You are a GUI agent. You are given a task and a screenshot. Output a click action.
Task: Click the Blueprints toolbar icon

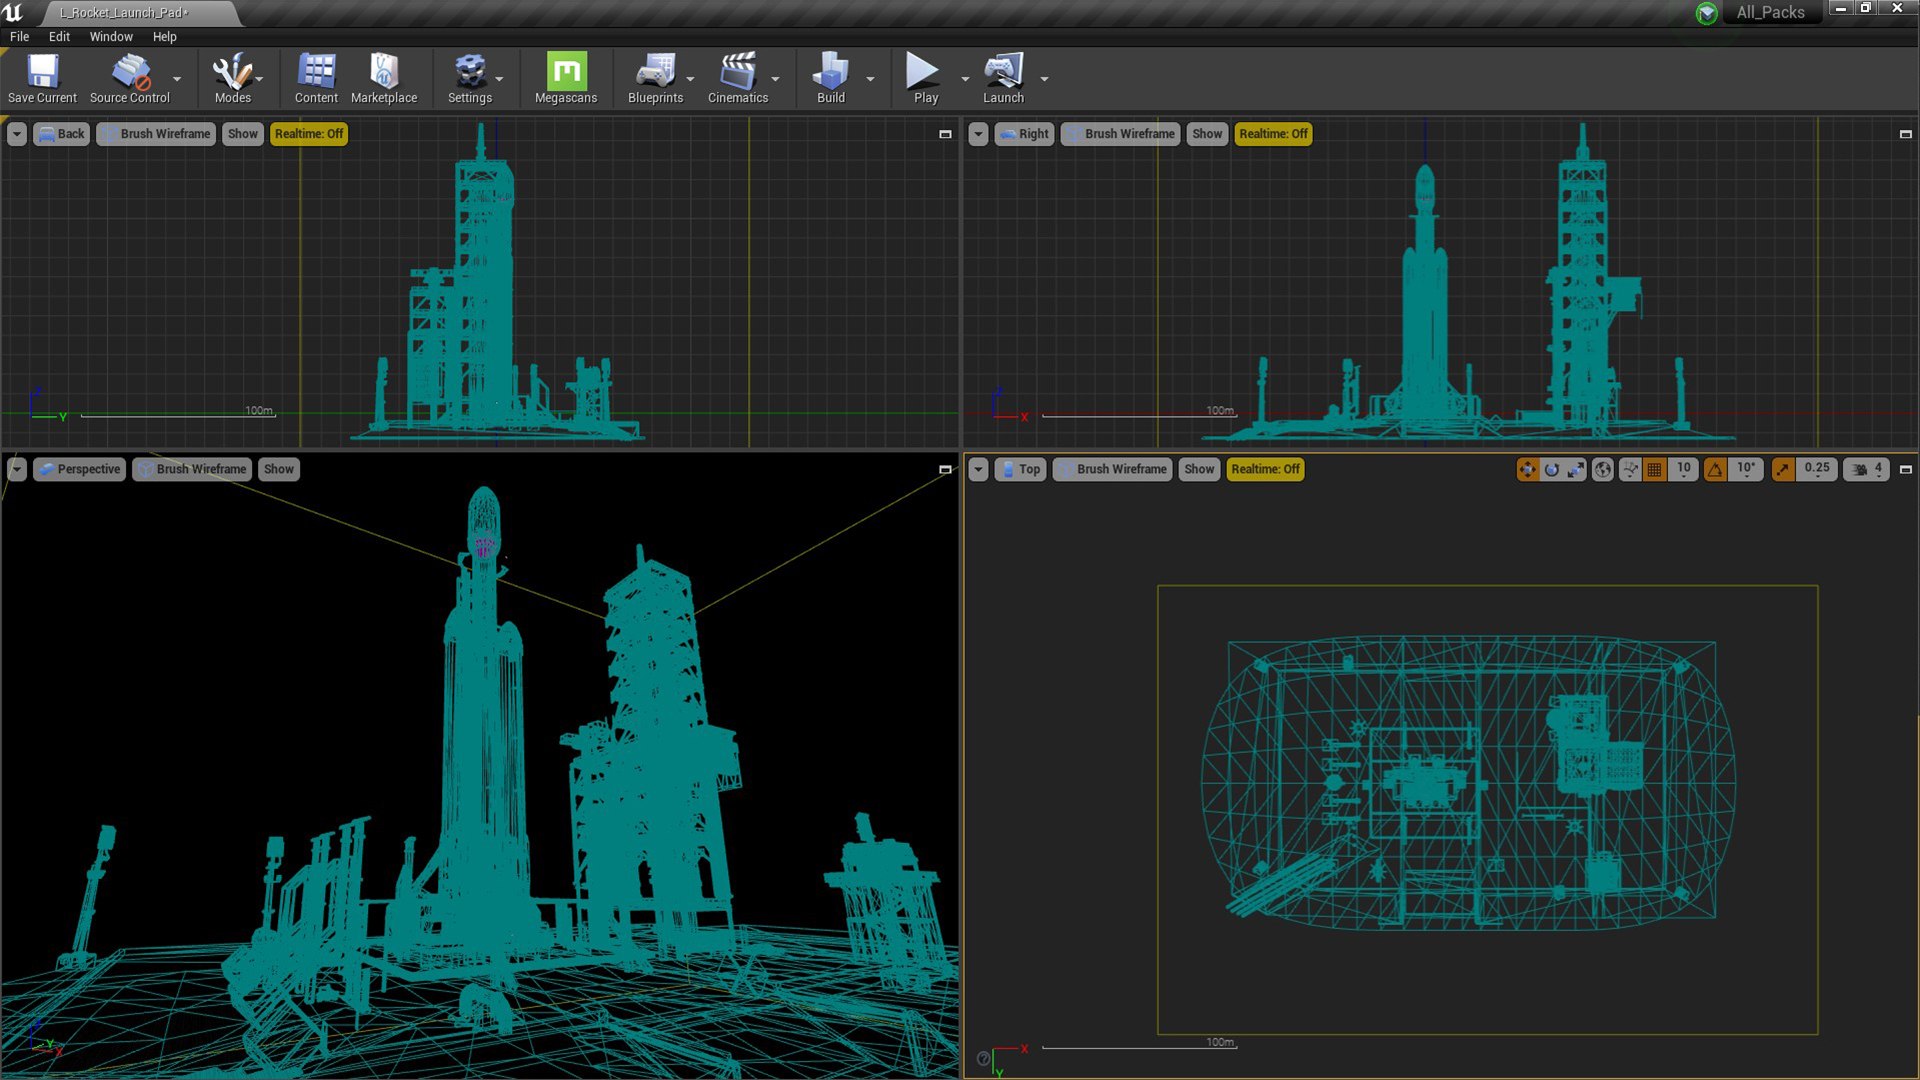(656, 78)
